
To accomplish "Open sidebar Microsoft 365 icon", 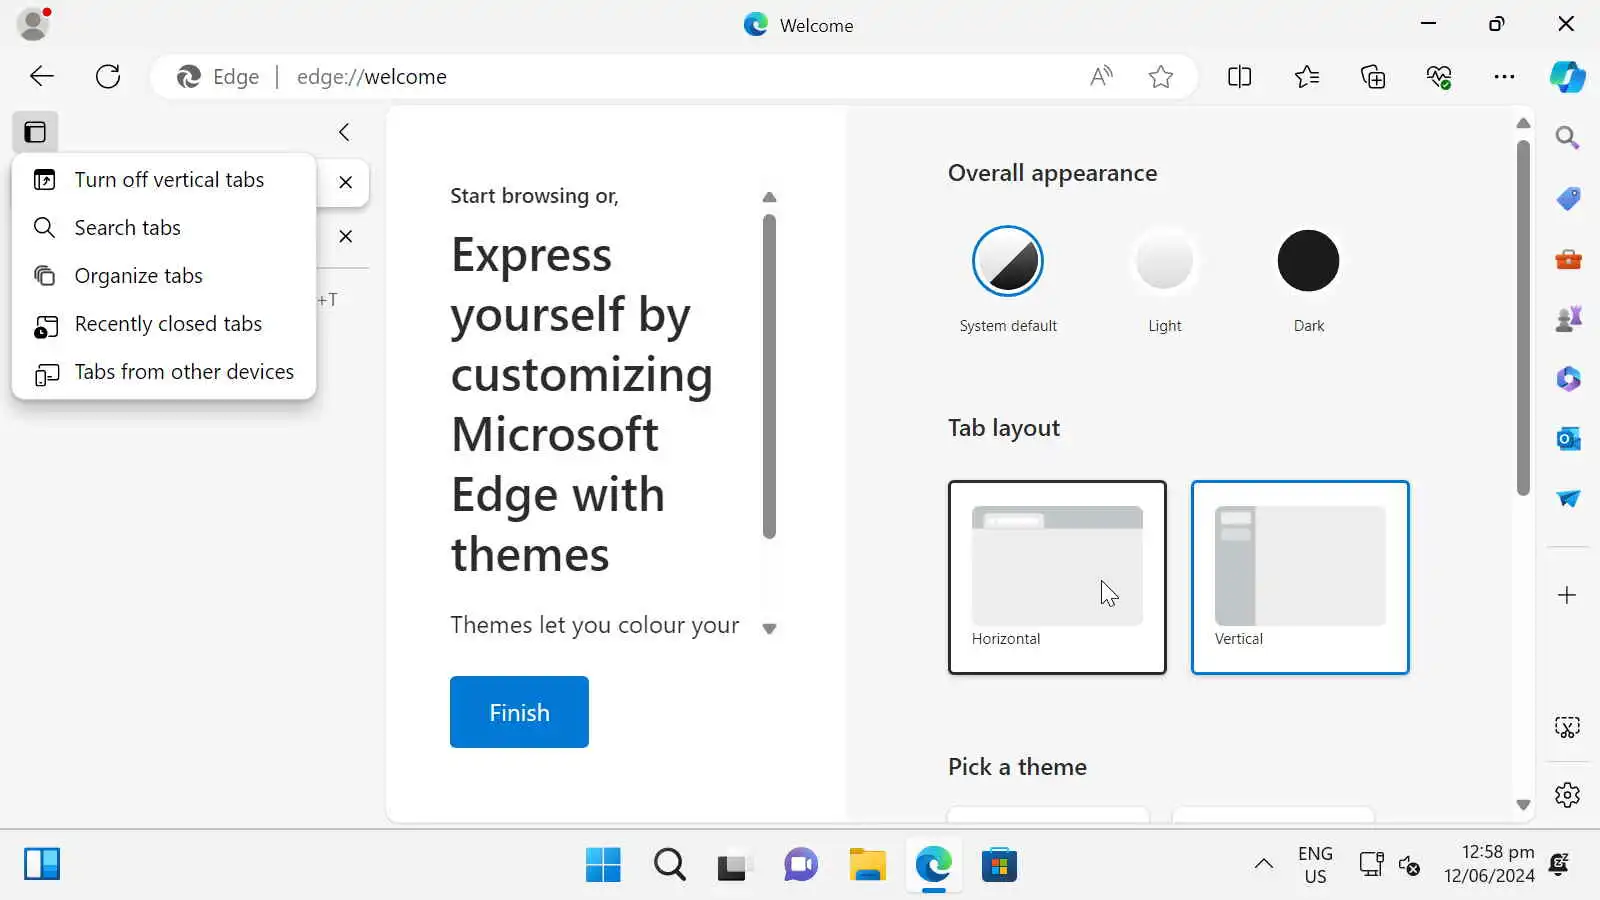I will [1568, 379].
